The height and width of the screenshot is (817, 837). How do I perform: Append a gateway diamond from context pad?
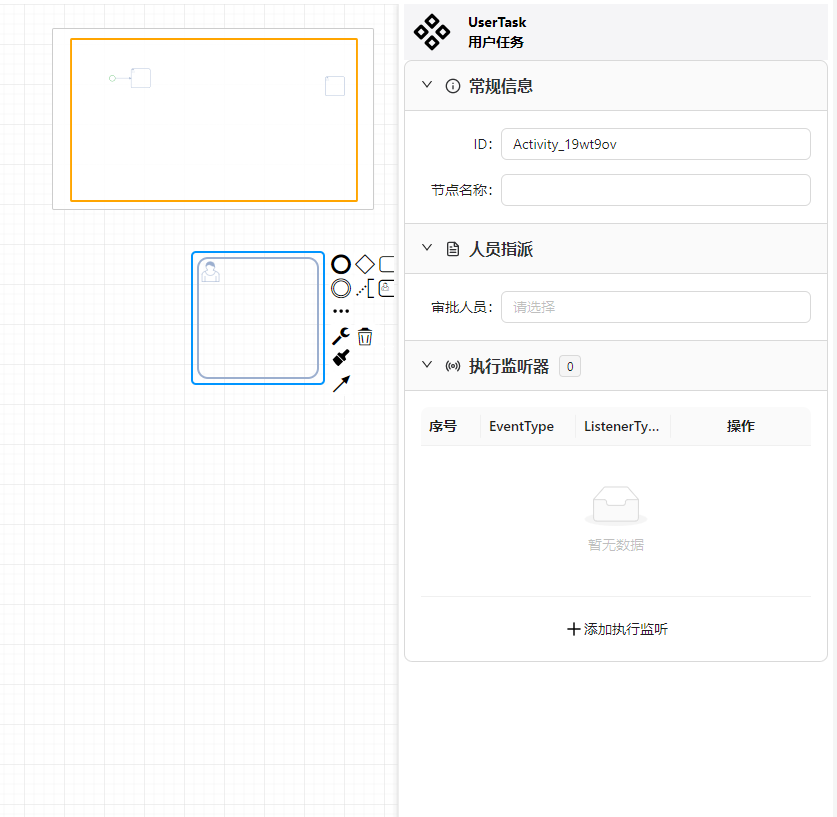pos(365,264)
